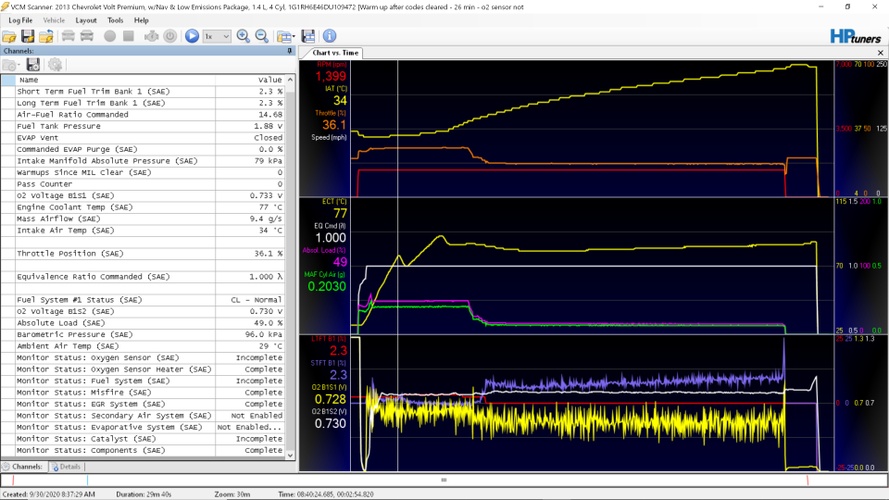The image size is (889, 500).
Task: Click the channels settings gear icon
Action: [55, 65]
